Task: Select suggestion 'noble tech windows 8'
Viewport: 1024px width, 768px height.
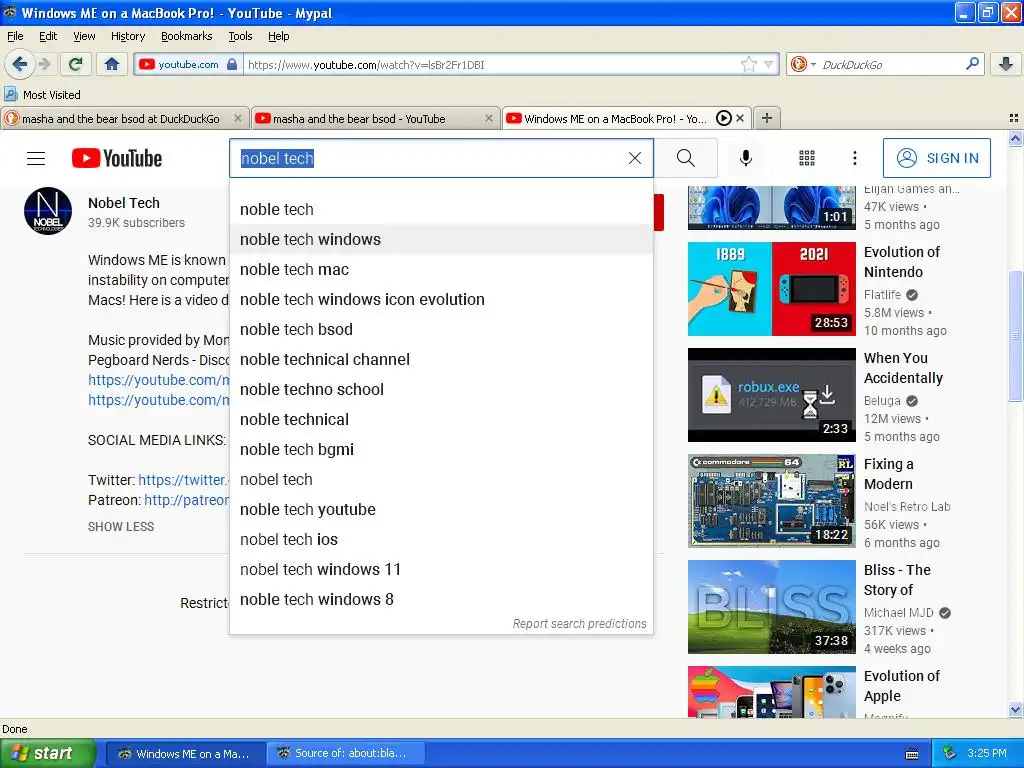Action: point(441,600)
